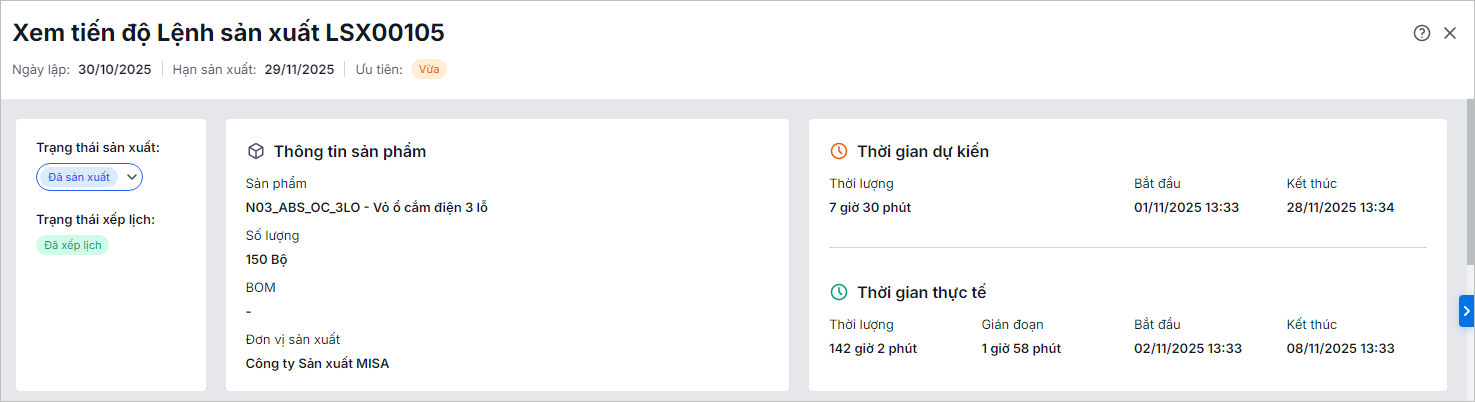Screen dimensions: 1475x402
Task: Click the Đã xếp lịch status badge
Action: pyautogui.click(x=72, y=245)
